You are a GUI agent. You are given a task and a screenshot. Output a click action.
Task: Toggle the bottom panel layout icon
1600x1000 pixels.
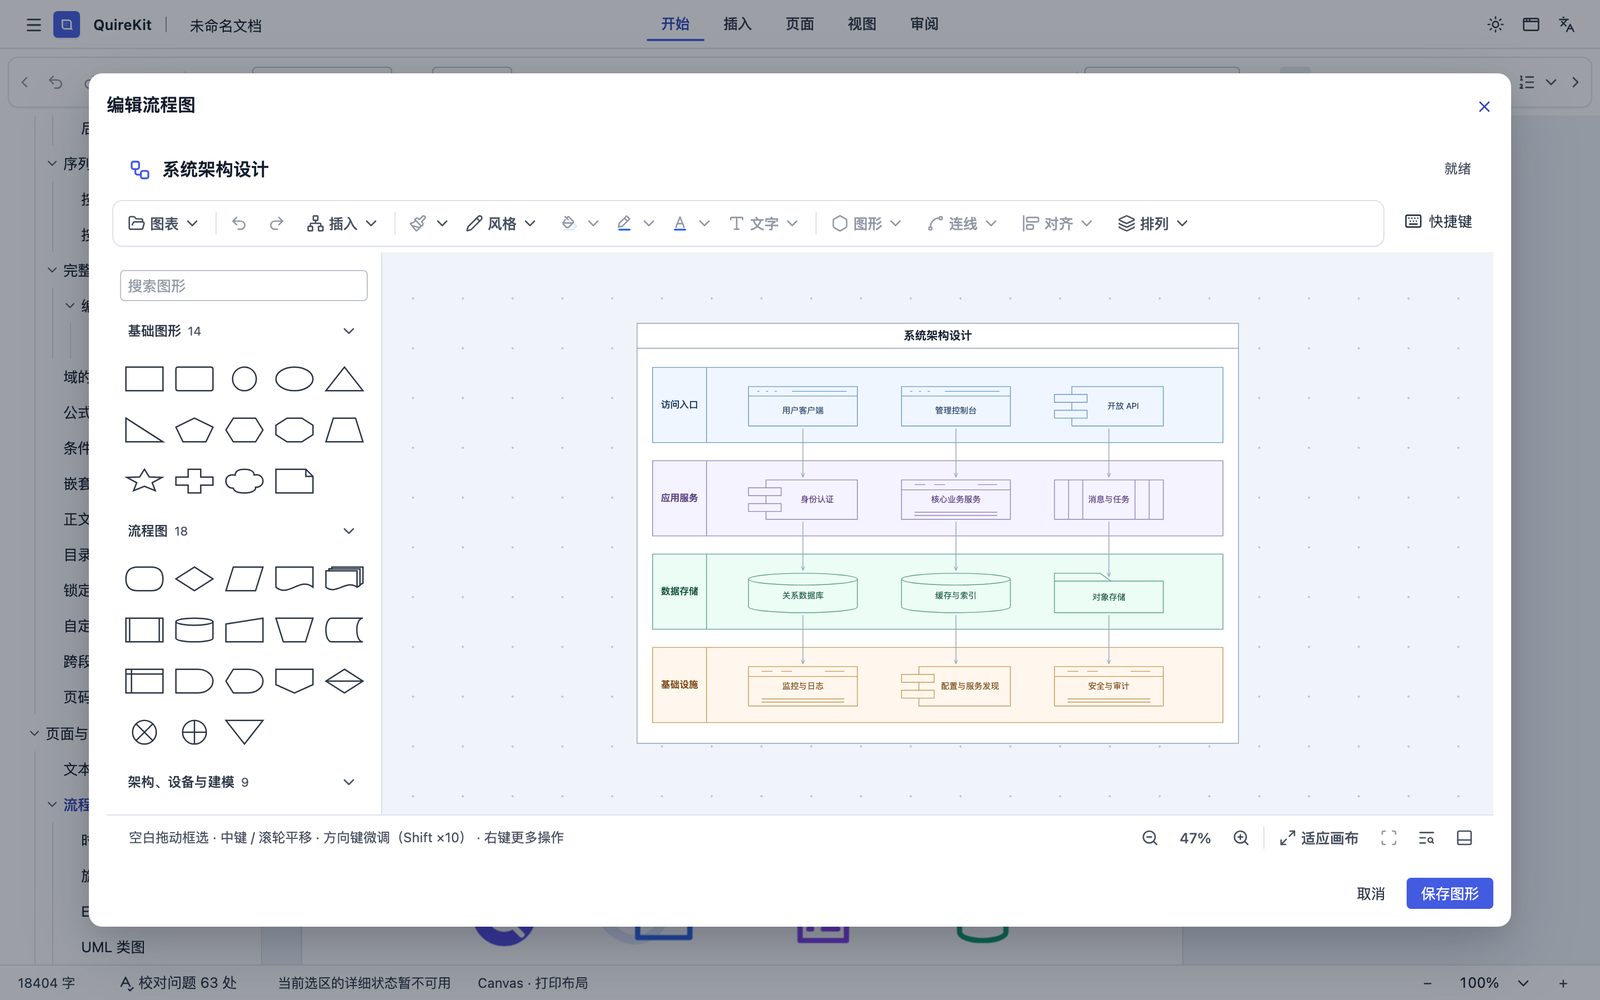click(1464, 838)
